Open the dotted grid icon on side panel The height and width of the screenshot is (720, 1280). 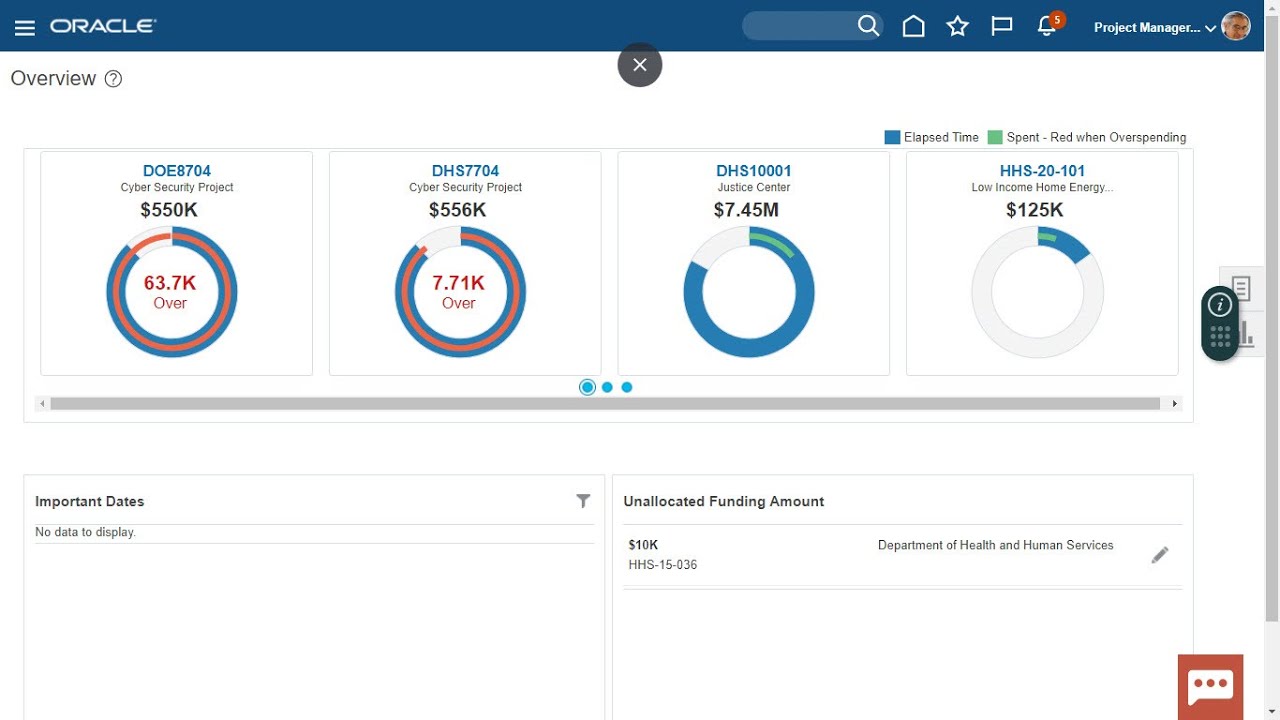[1220, 337]
